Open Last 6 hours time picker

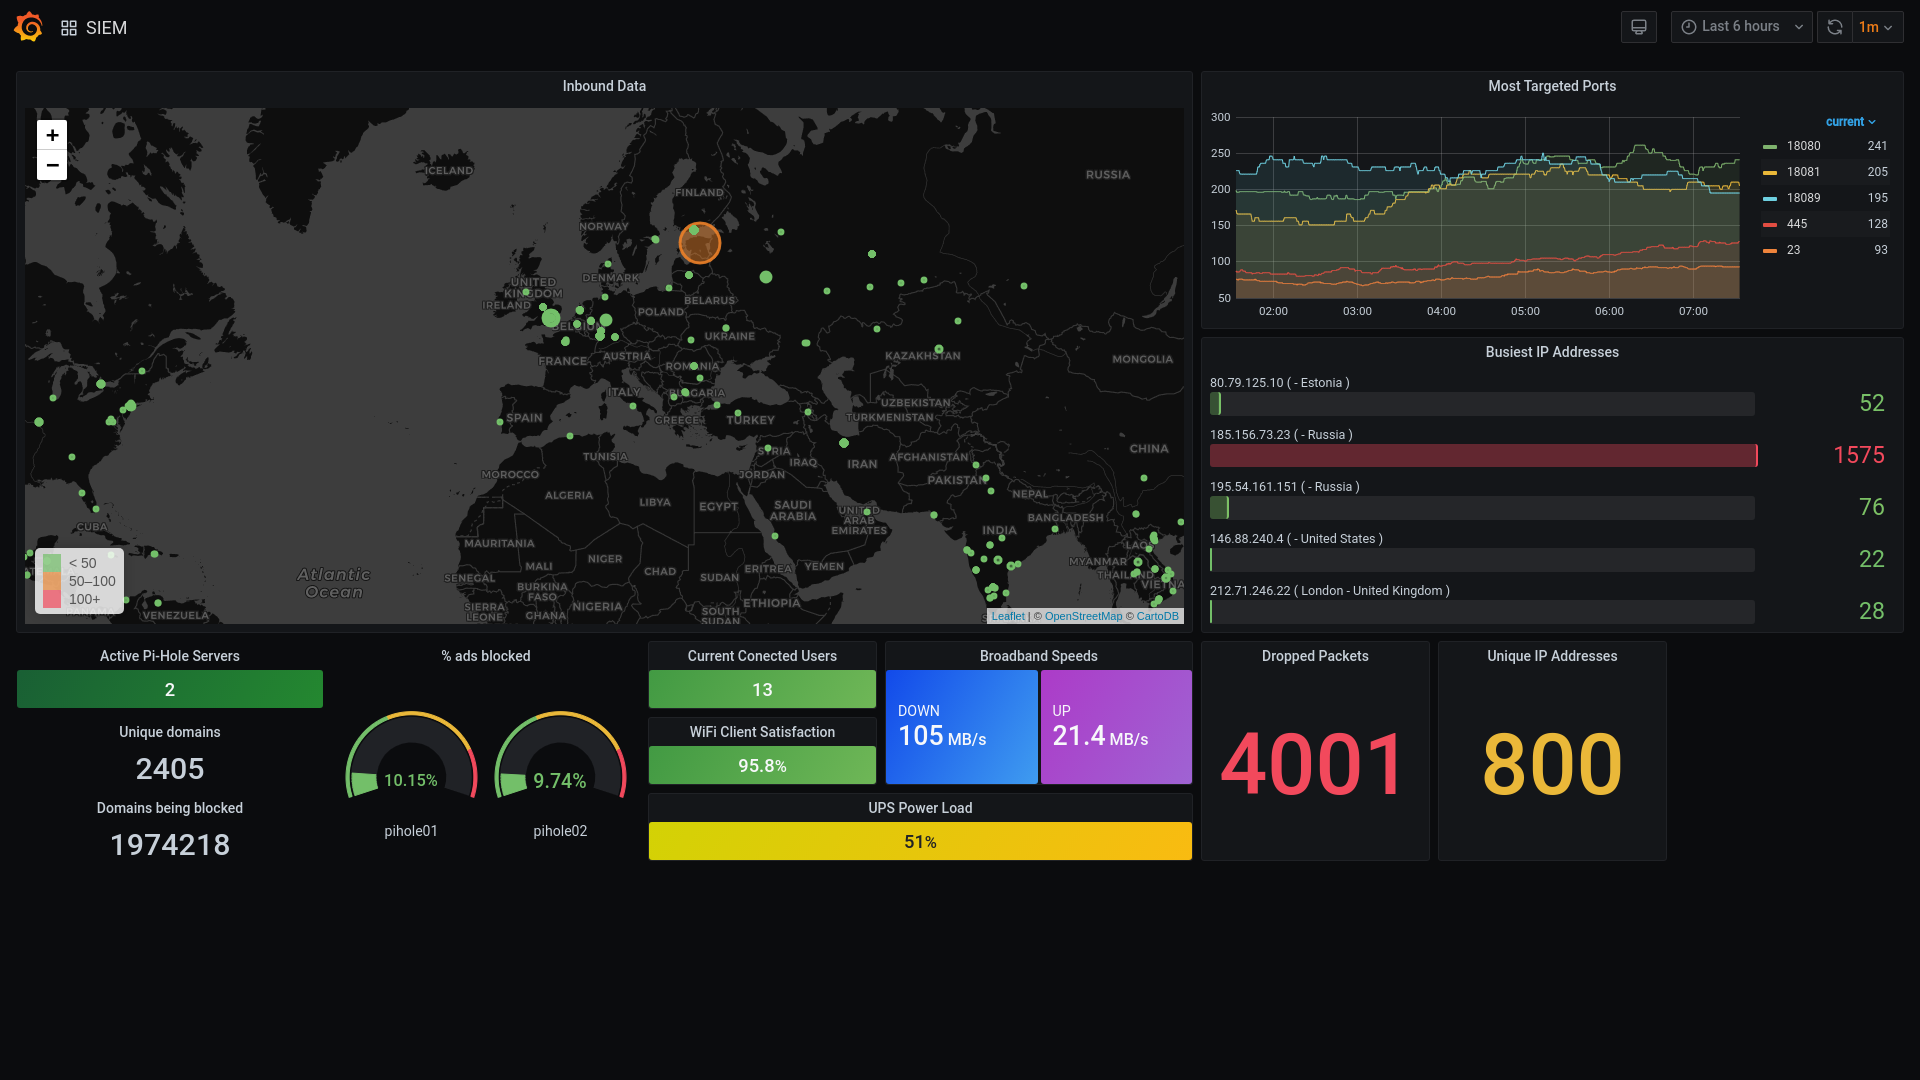1741,27
